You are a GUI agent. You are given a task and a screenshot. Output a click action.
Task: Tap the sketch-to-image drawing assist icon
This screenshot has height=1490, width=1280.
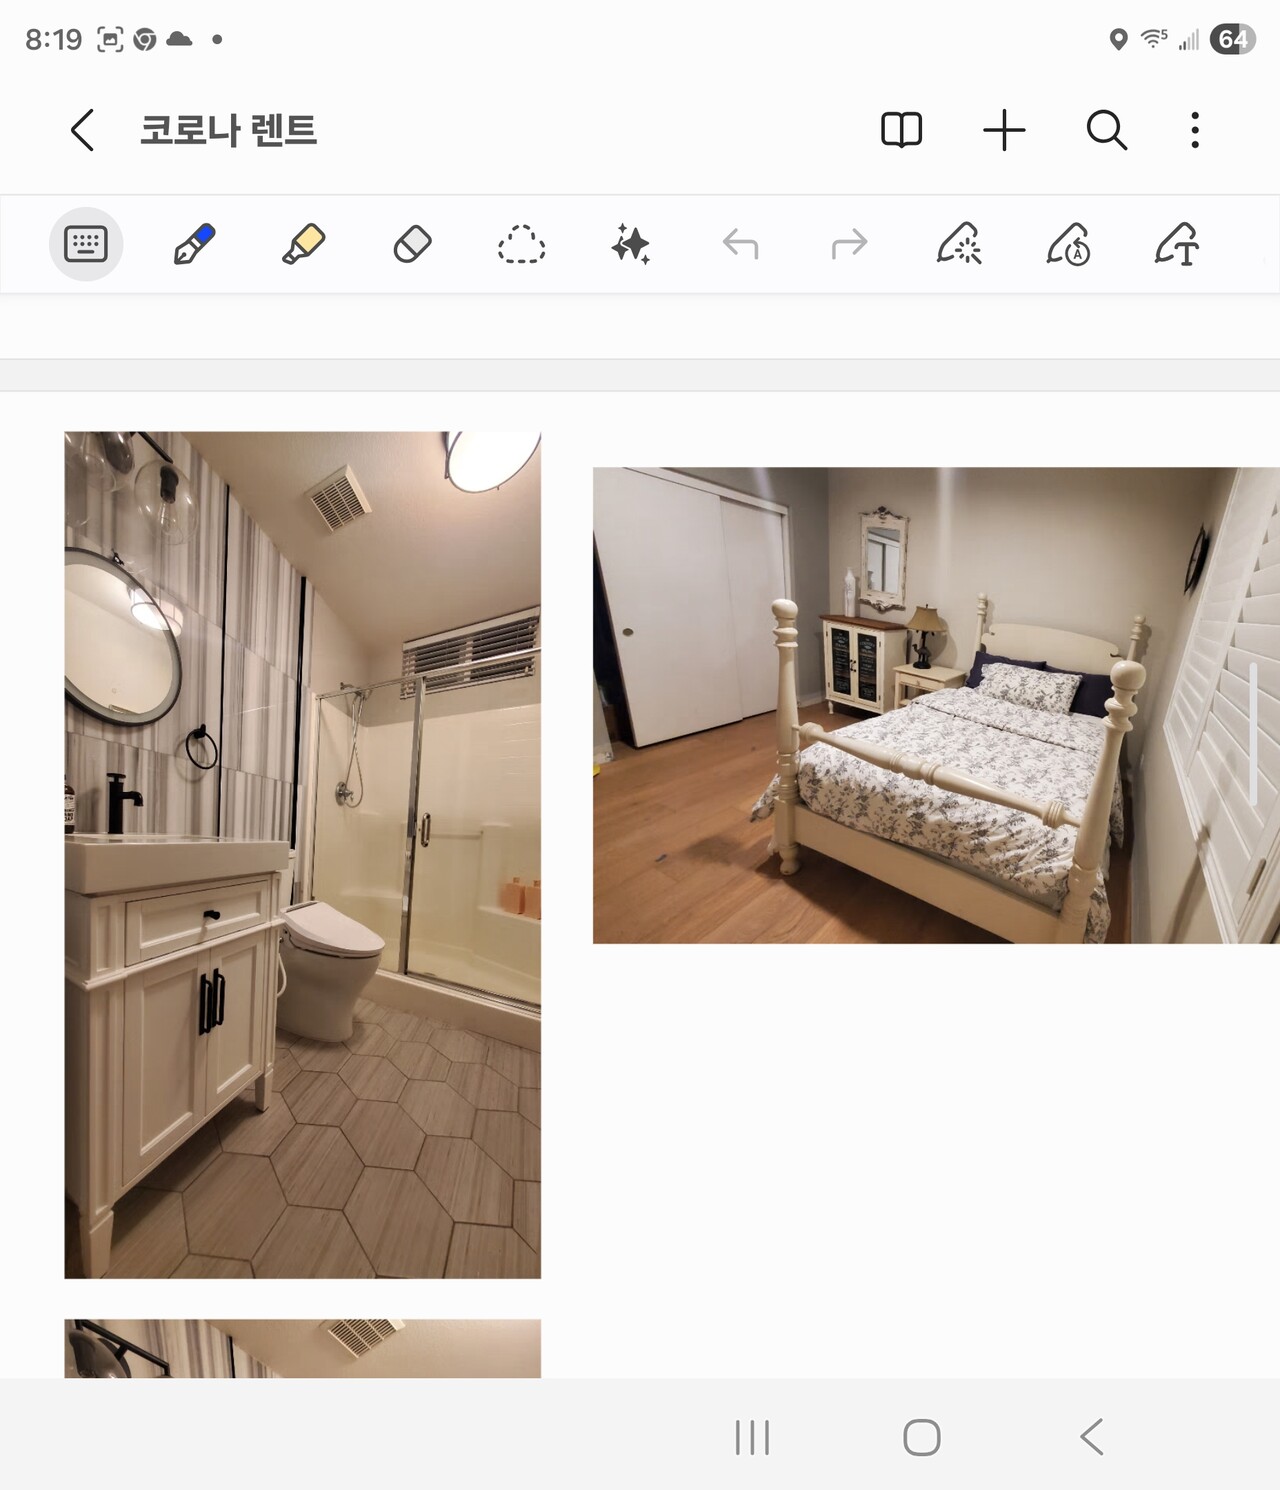coord(959,244)
